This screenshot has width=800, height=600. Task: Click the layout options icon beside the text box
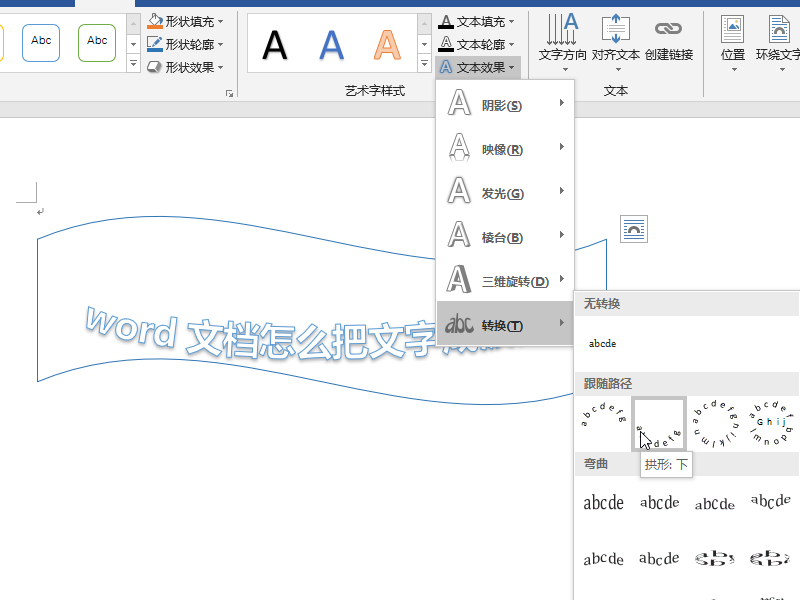(x=634, y=229)
